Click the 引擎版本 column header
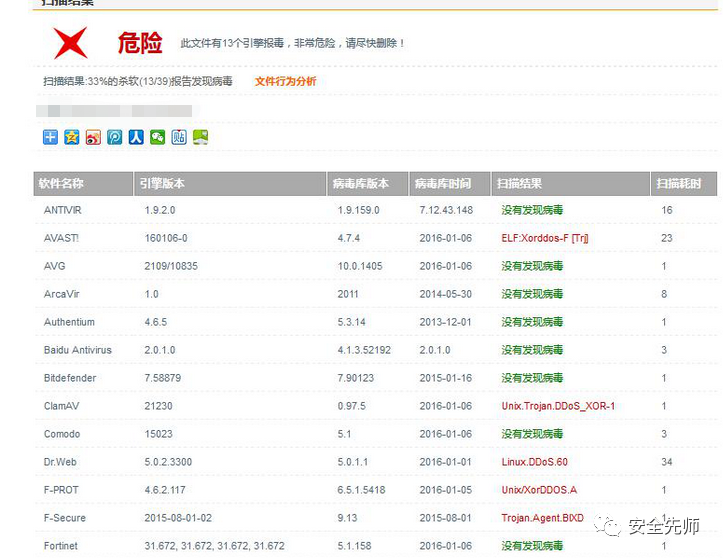This screenshot has width=723, height=558. coord(230,184)
